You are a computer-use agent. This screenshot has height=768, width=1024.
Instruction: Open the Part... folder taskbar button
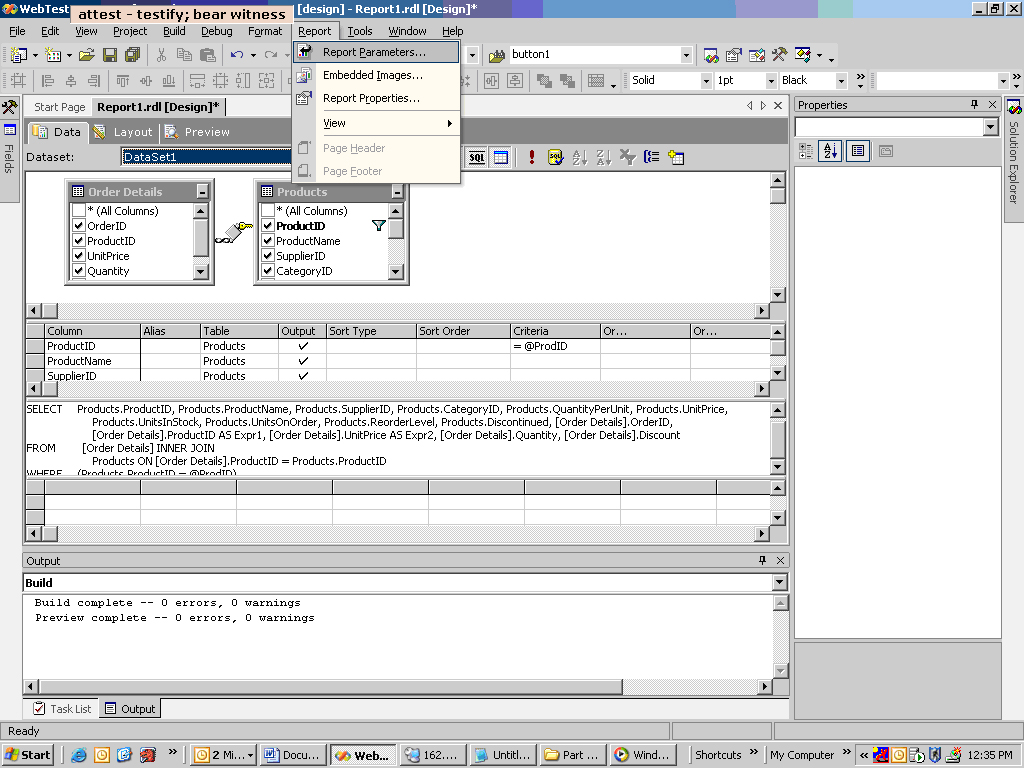tap(573, 755)
